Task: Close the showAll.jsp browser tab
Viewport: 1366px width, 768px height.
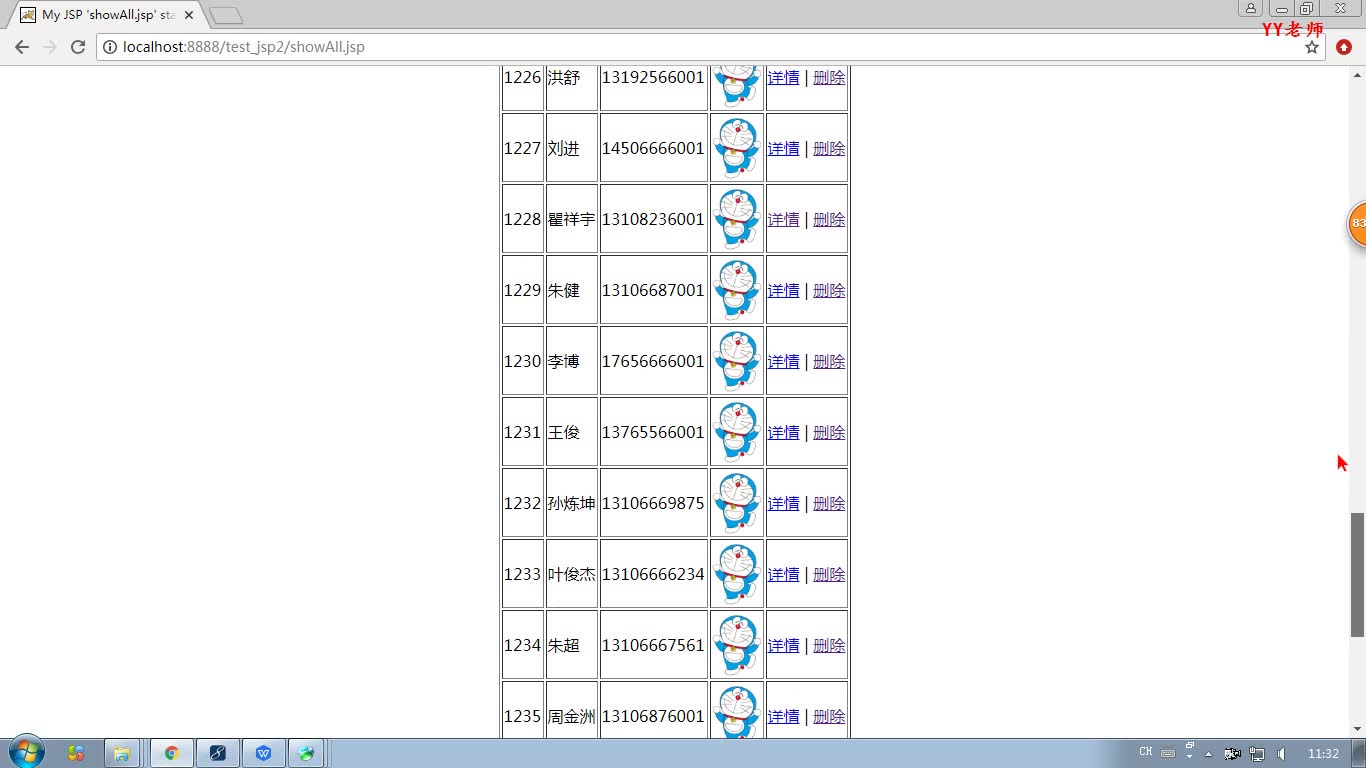Action: click(189, 15)
